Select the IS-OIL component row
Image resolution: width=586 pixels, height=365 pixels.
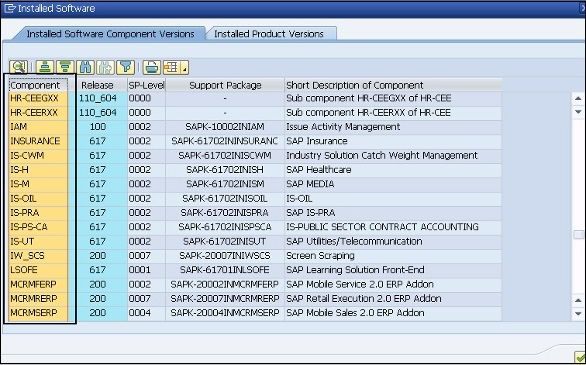(255, 198)
